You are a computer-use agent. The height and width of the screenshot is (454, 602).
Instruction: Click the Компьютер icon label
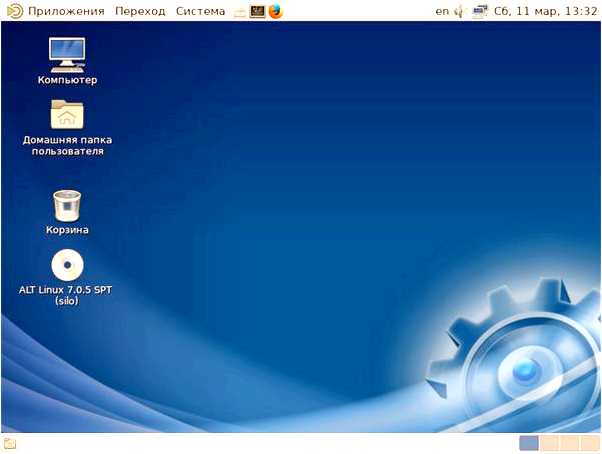[68, 80]
